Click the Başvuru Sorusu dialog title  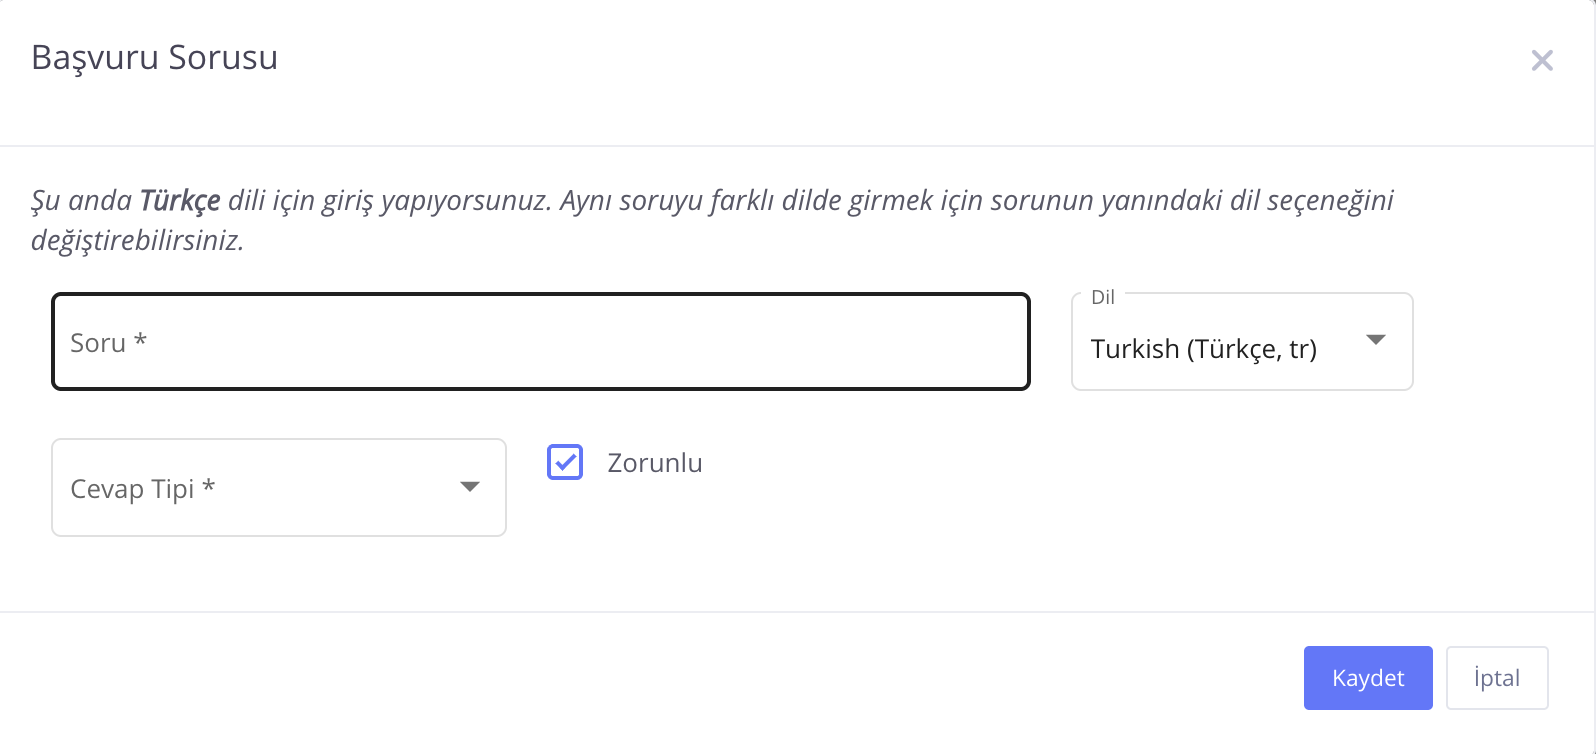(155, 58)
